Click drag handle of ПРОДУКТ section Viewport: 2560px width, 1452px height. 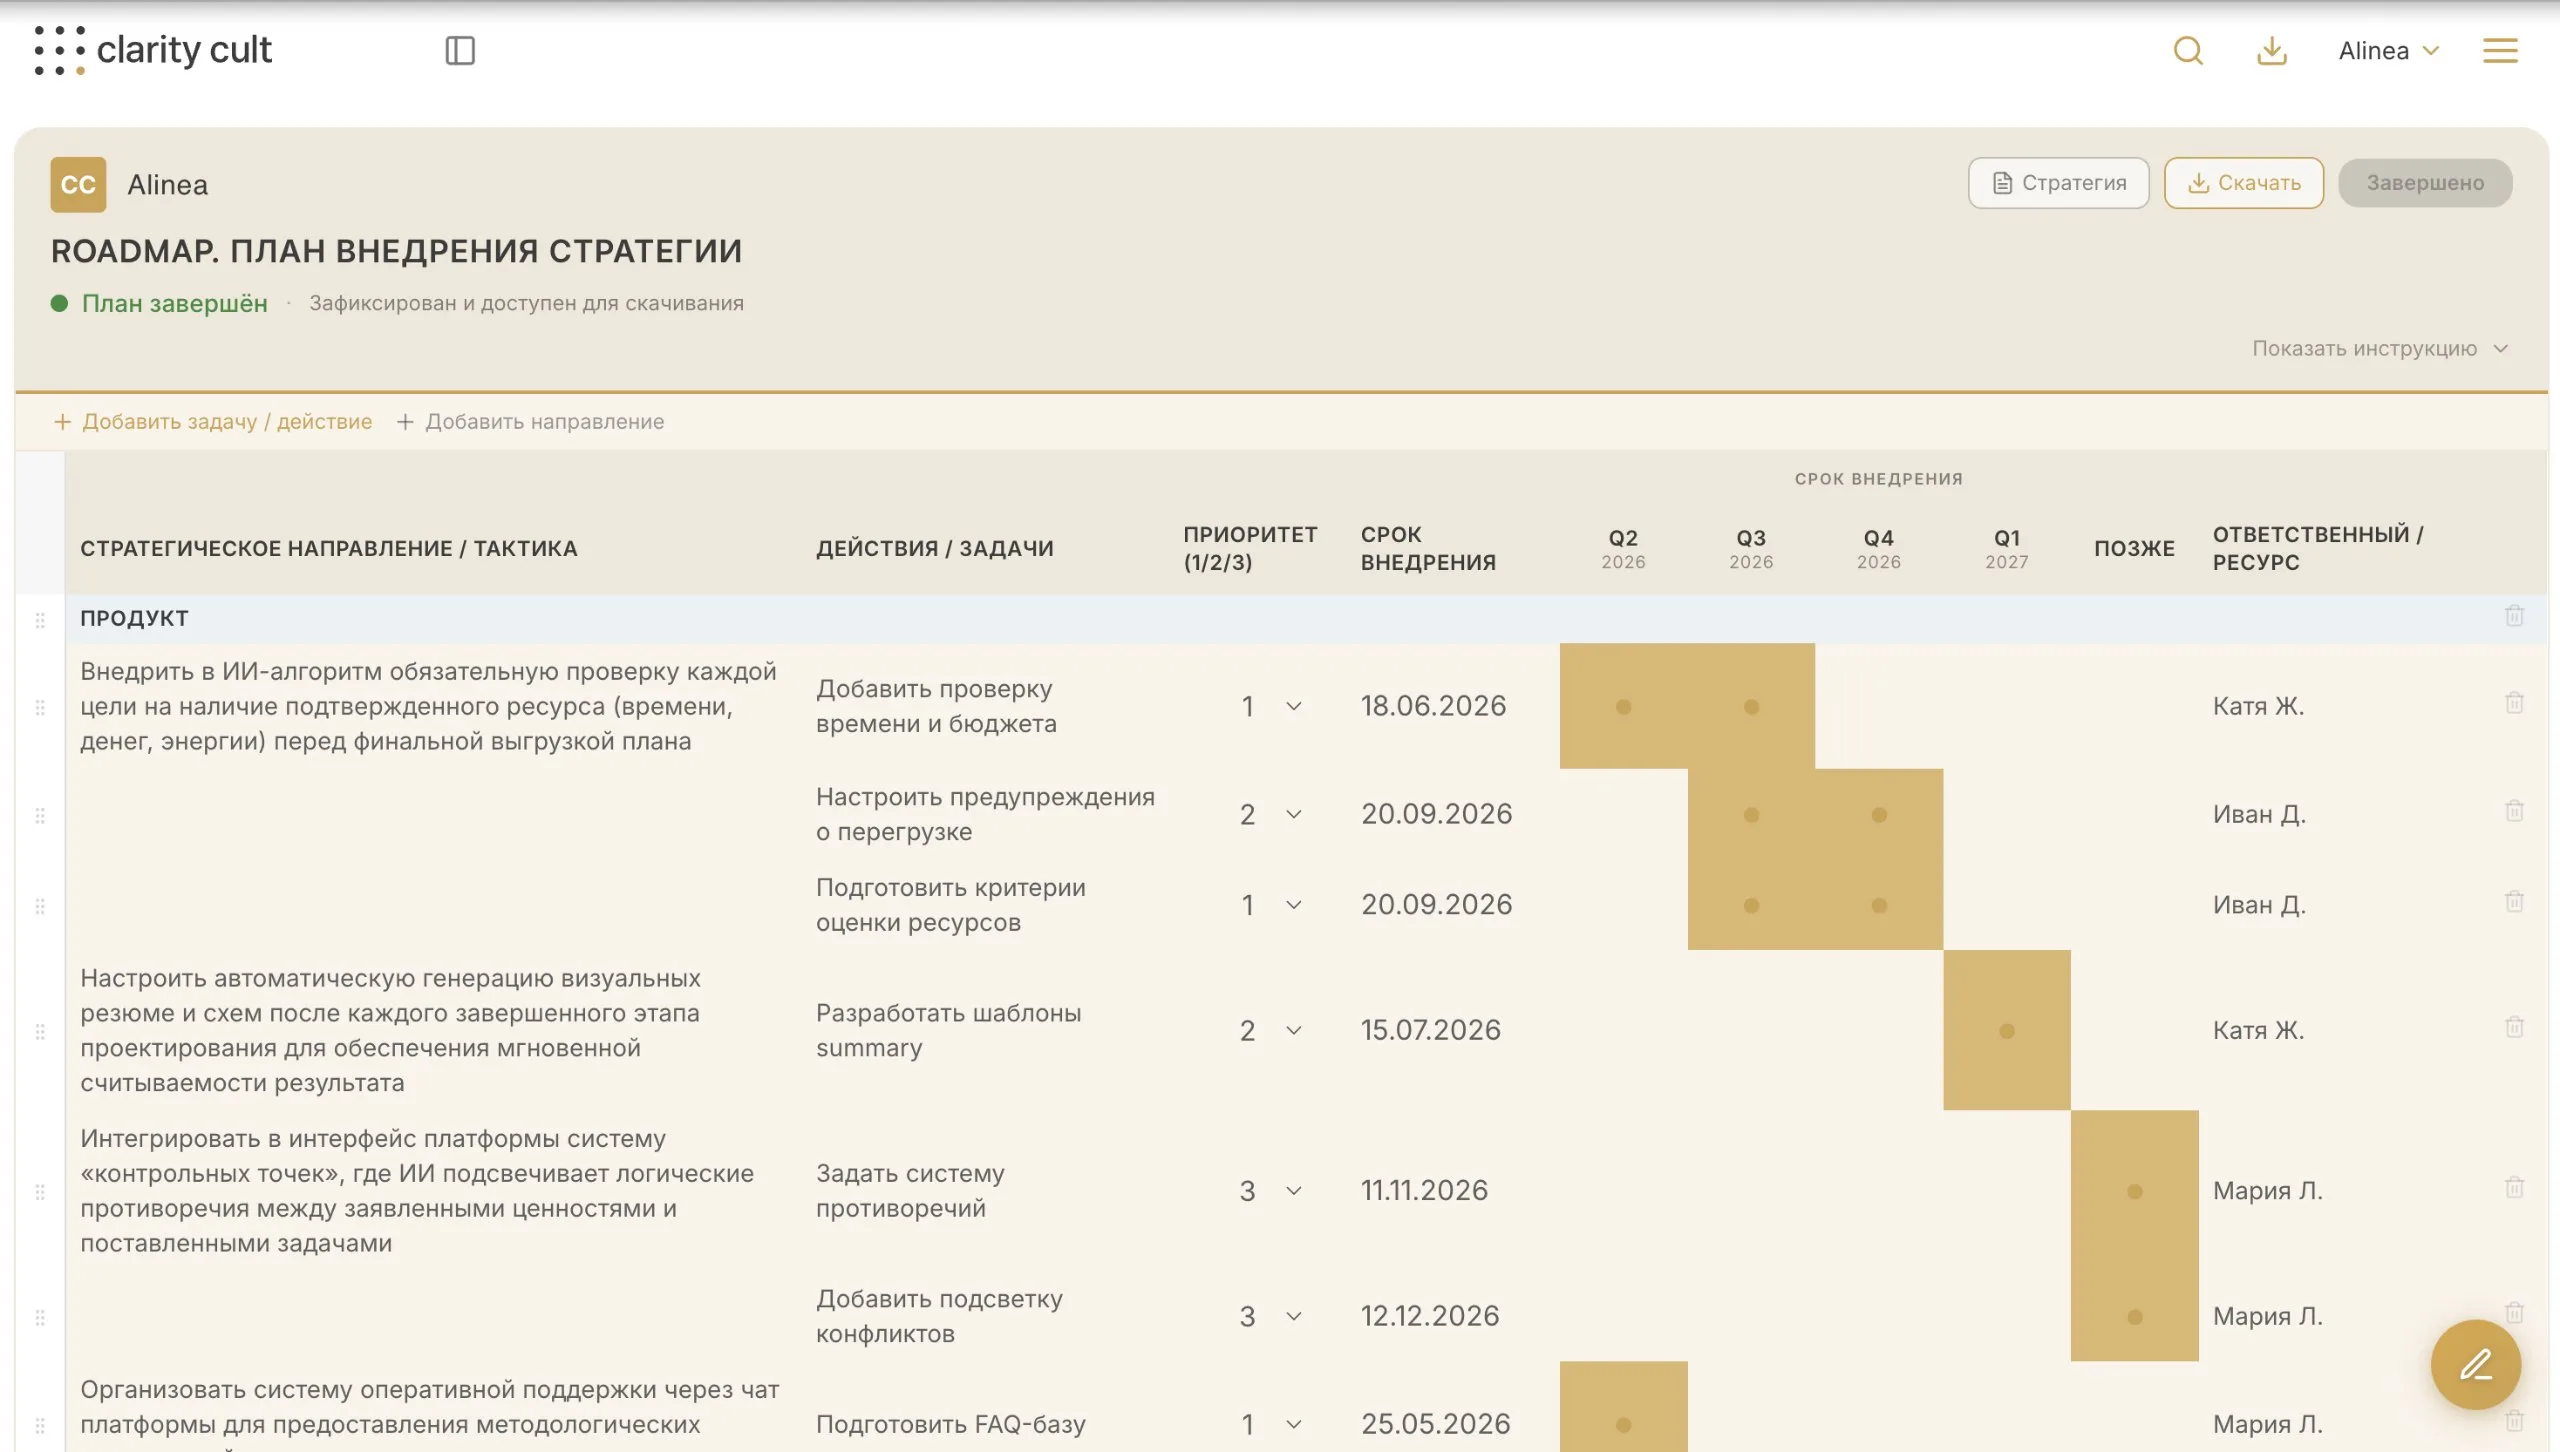40,620
